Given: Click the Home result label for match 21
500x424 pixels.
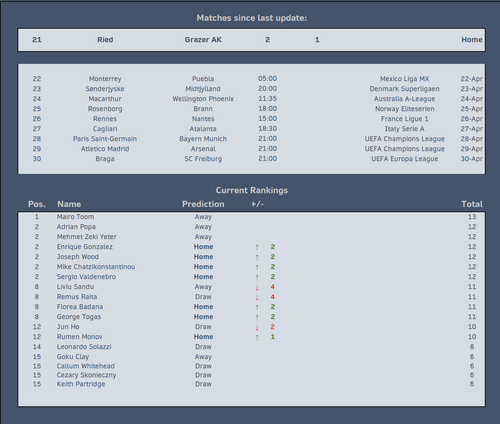Looking at the screenshot, I should [472, 40].
